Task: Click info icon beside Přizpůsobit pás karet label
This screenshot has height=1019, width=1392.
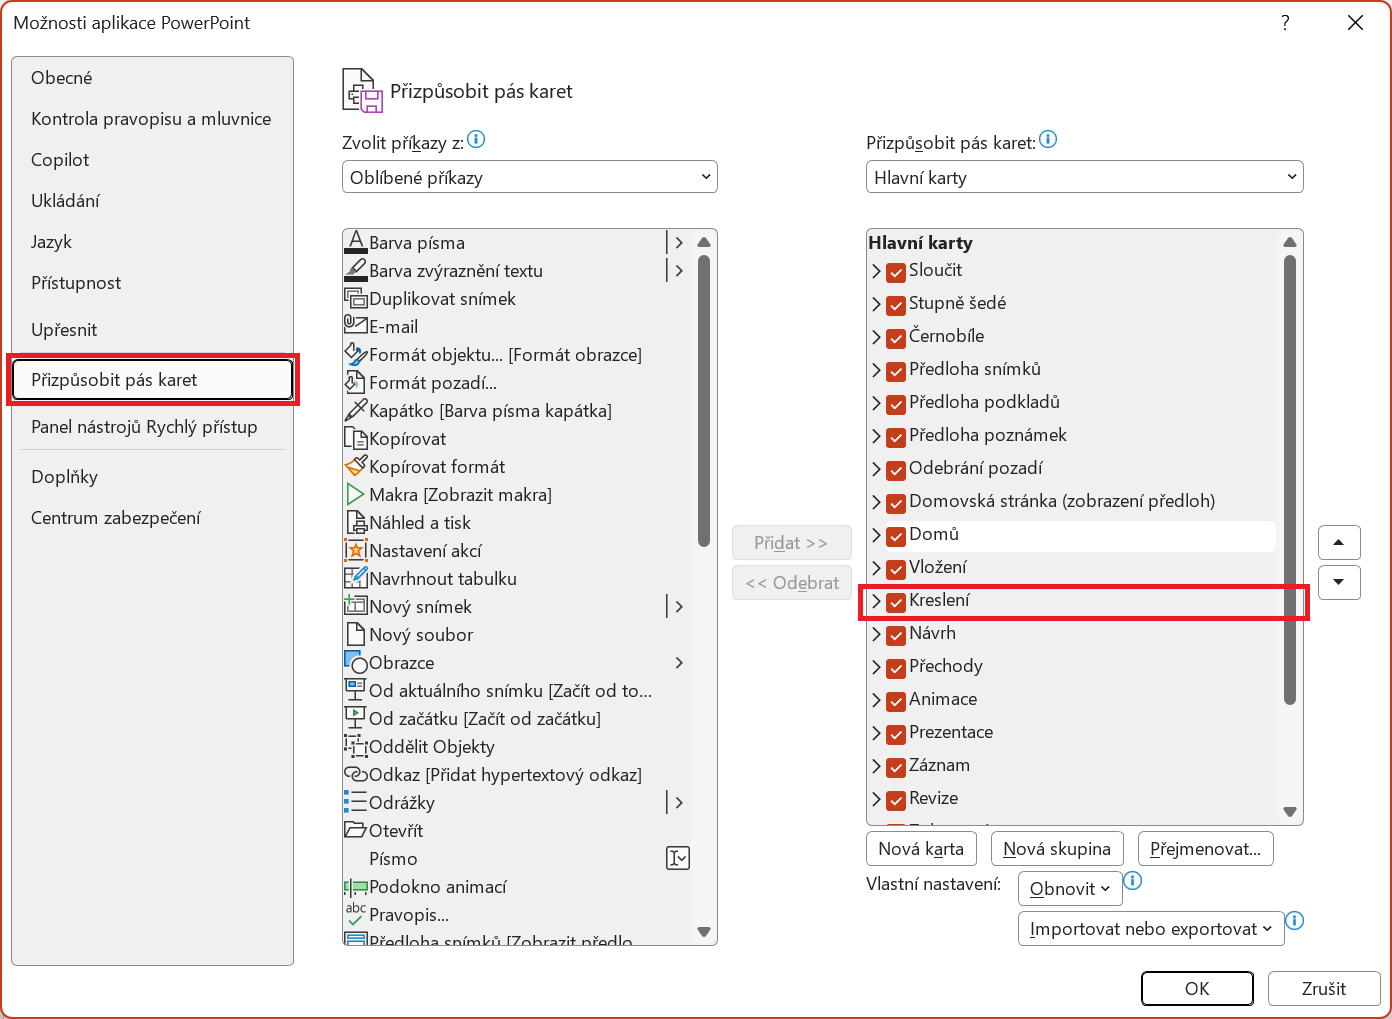Action: click(x=1048, y=140)
